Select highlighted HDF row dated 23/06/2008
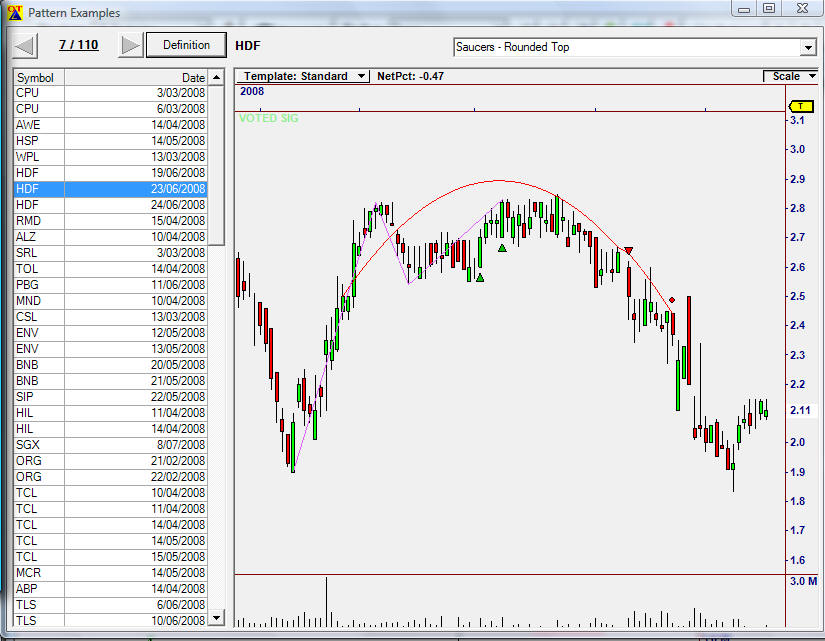The image size is (825, 641). (x=110, y=189)
